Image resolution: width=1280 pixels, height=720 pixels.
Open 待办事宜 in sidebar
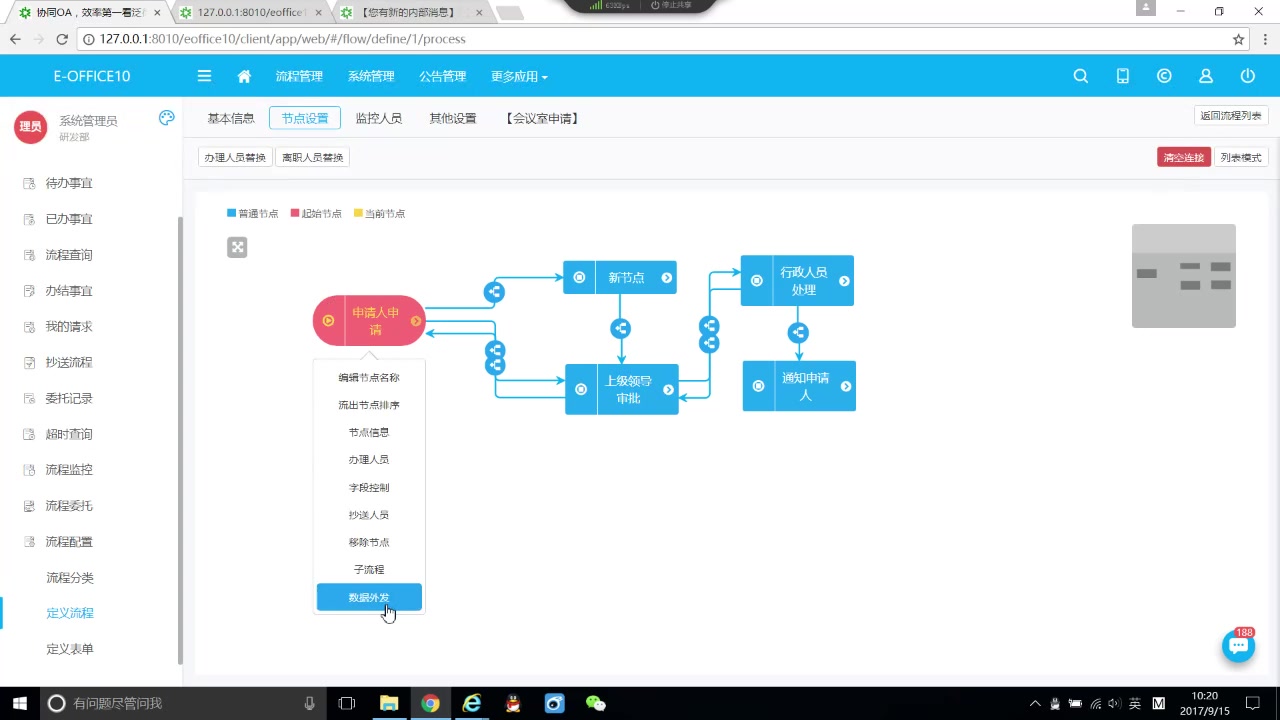click(69, 183)
